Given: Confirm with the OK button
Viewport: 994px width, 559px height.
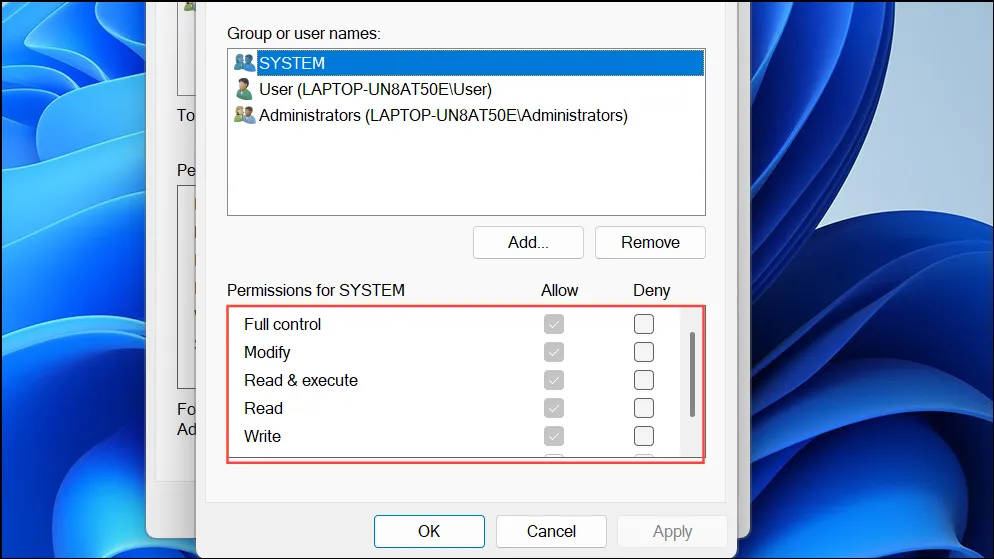Looking at the screenshot, I should tap(429, 531).
